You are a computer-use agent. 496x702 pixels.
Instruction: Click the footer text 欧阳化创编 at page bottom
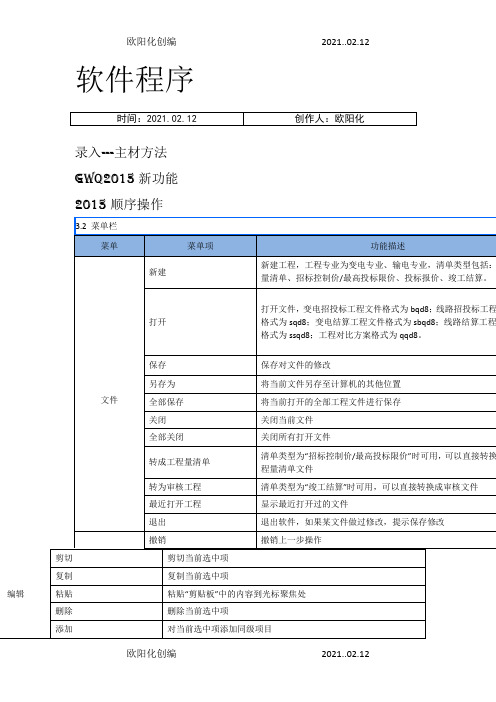151,654
